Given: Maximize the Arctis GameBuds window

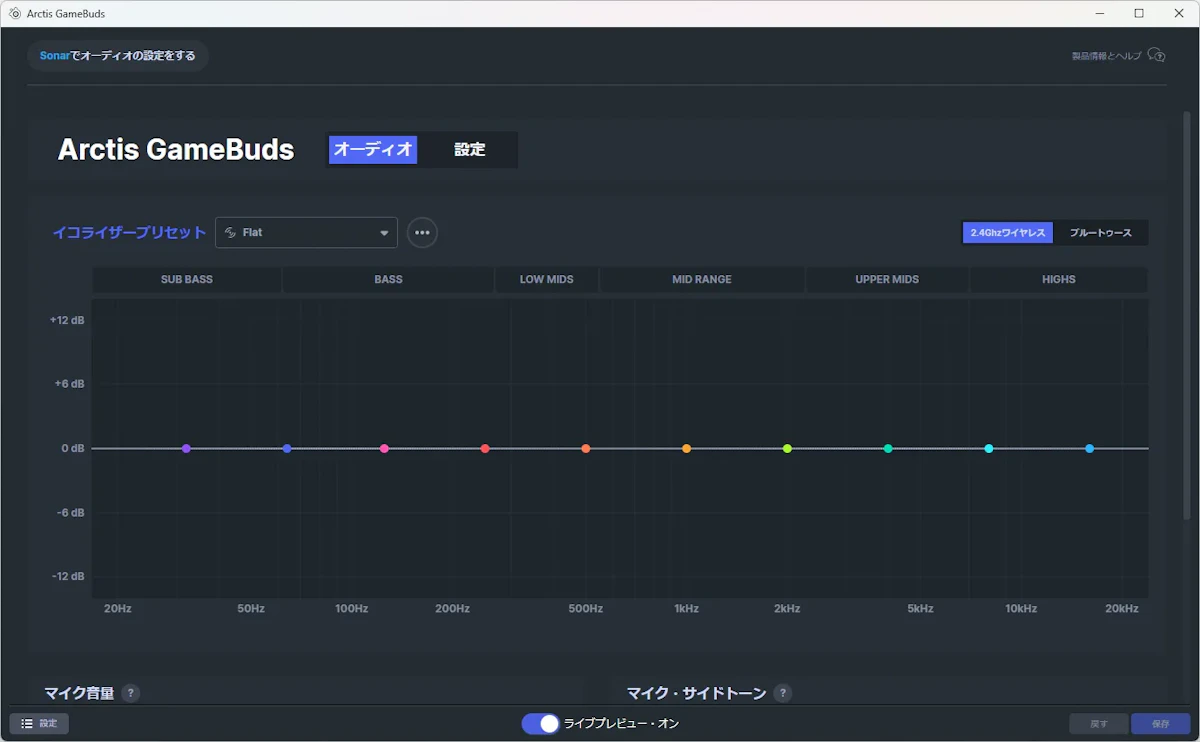Looking at the screenshot, I should [1139, 14].
